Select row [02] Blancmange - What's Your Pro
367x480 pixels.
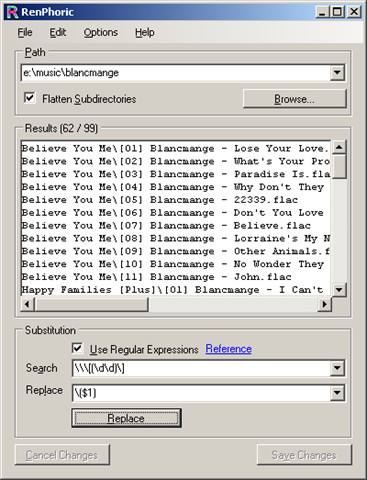[x=176, y=161]
